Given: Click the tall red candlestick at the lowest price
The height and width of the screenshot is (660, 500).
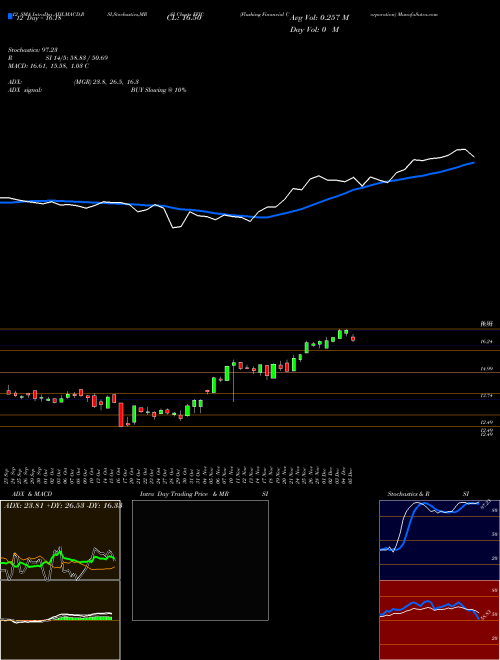Looking at the screenshot, I should point(121,415).
